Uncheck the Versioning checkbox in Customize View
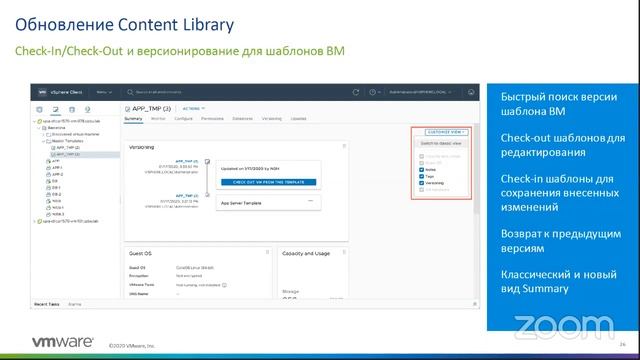Image resolution: width=640 pixels, height=360 pixels. pos(422,183)
